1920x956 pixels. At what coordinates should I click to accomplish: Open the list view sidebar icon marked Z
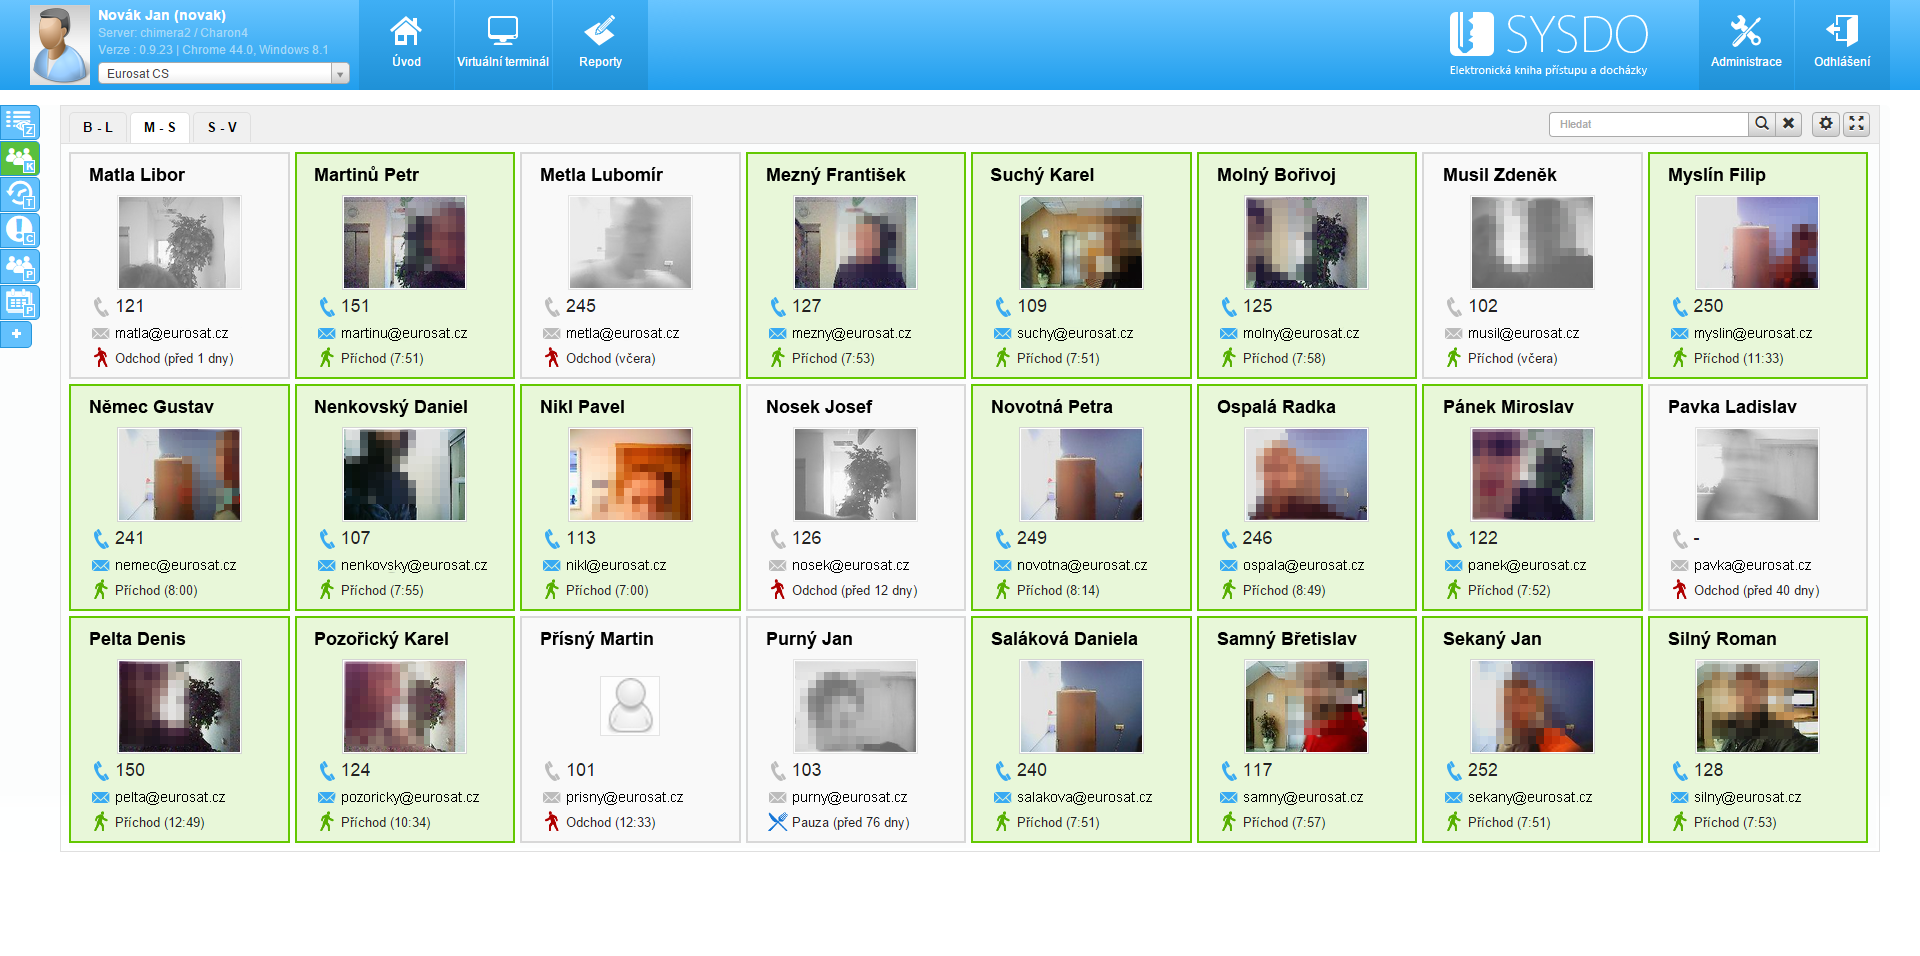point(20,123)
